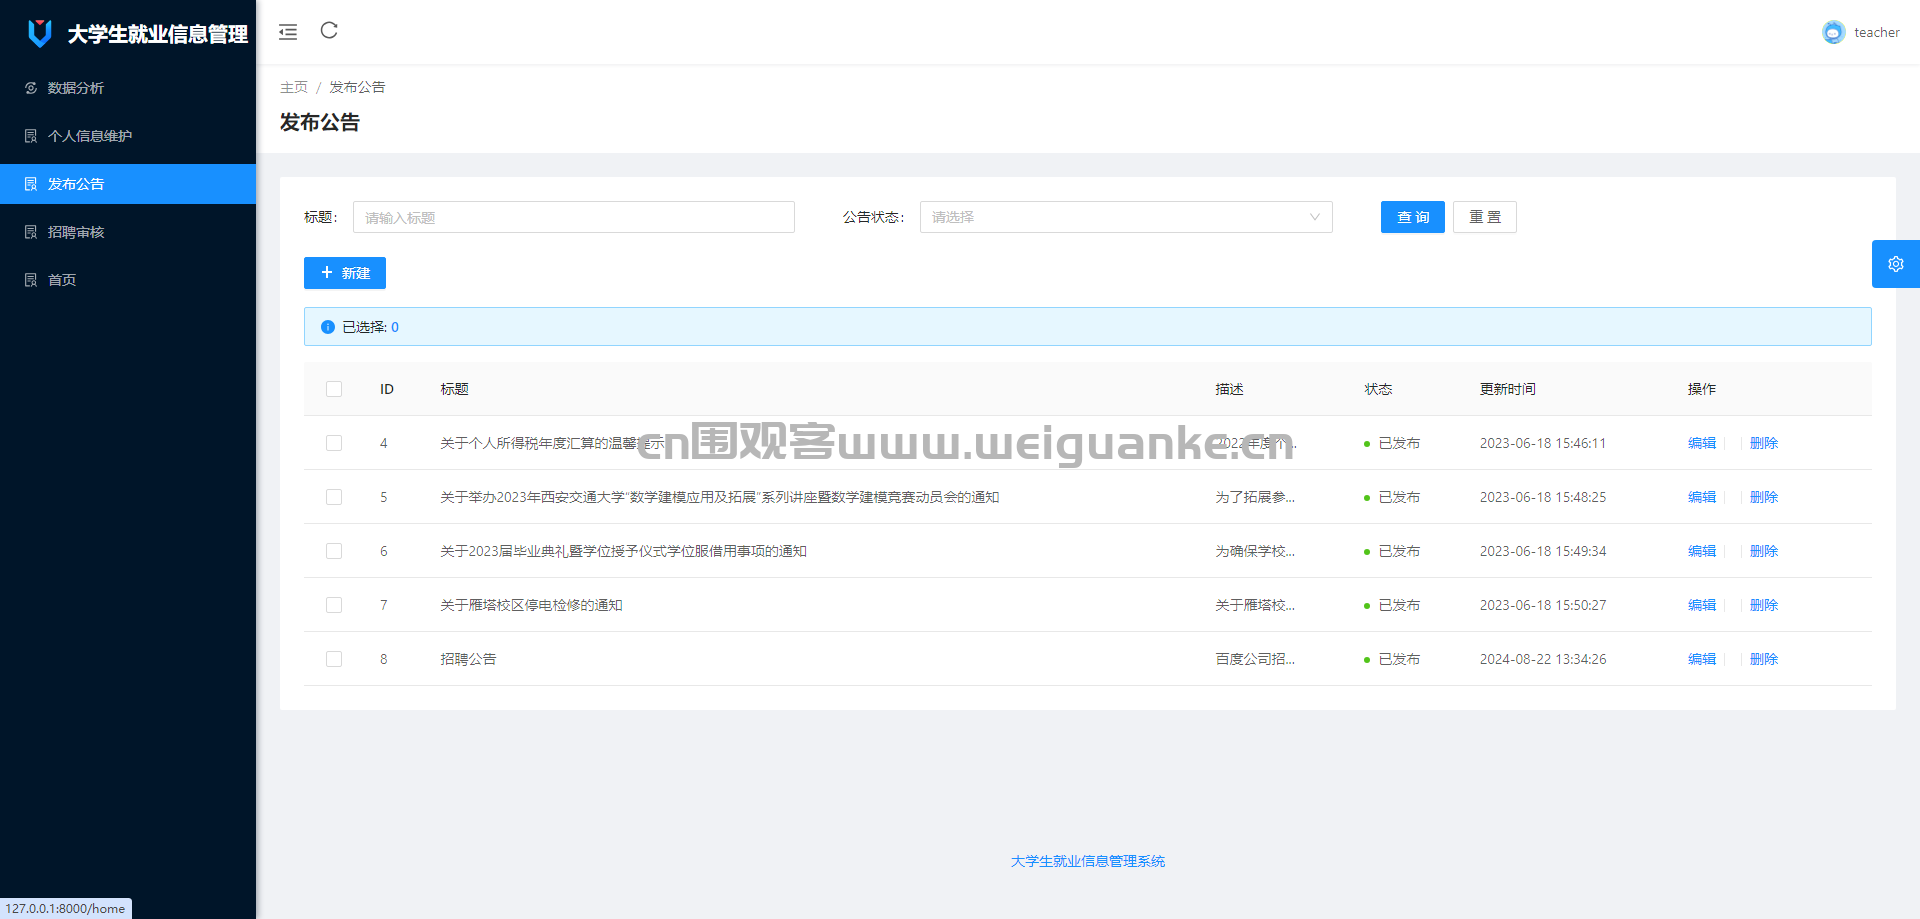Click the app logo in sidebar header
Screen dimensions: 1920x919
(x=40, y=33)
